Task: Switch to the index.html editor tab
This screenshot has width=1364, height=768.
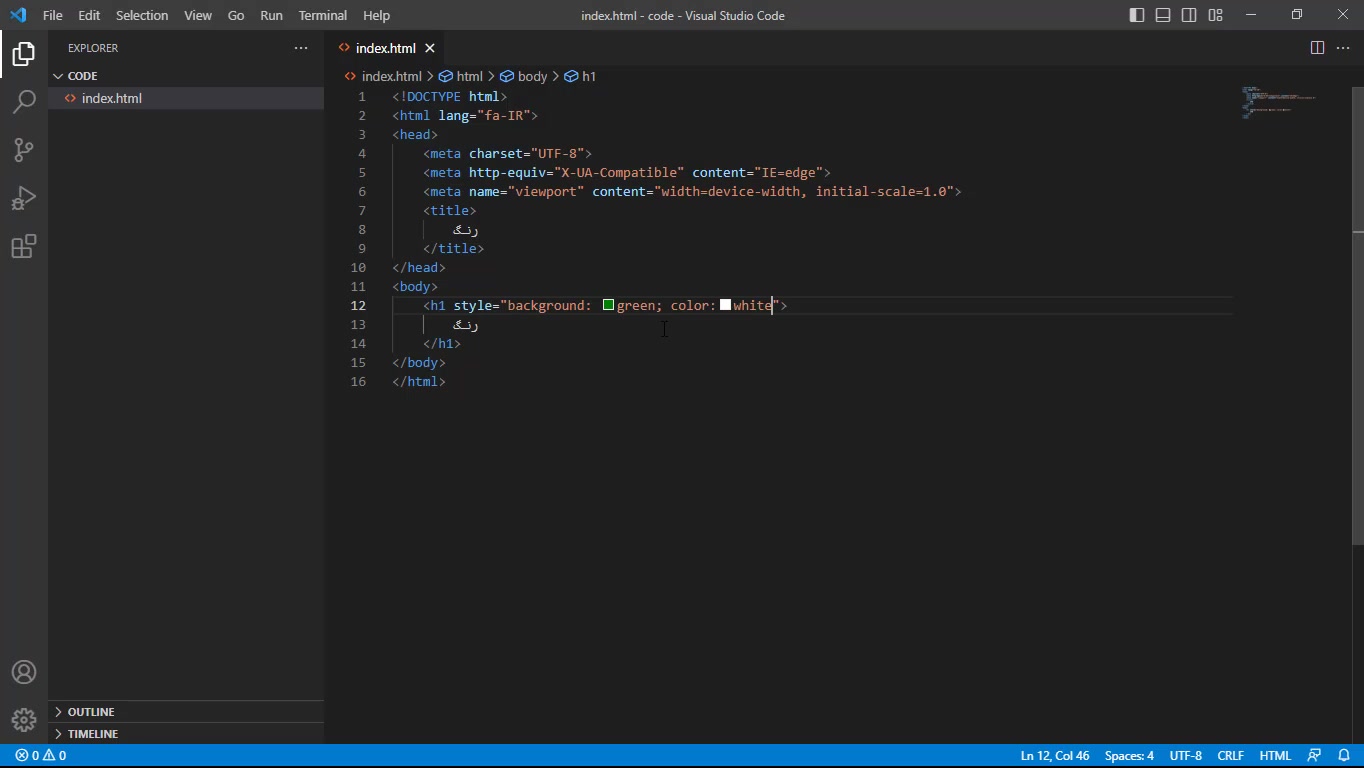Action: click(385, 48)
